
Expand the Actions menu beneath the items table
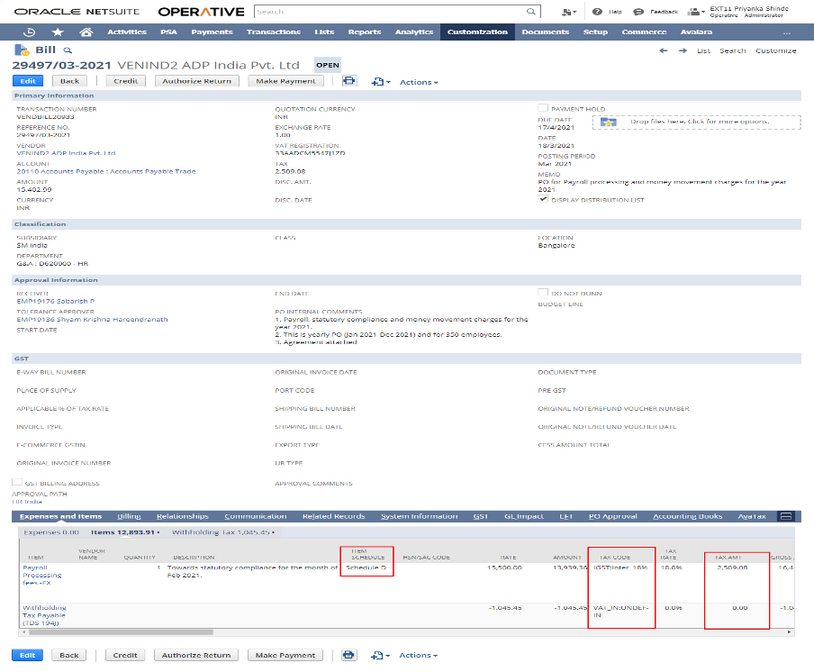pyautogui.click(x=418, y=655)
